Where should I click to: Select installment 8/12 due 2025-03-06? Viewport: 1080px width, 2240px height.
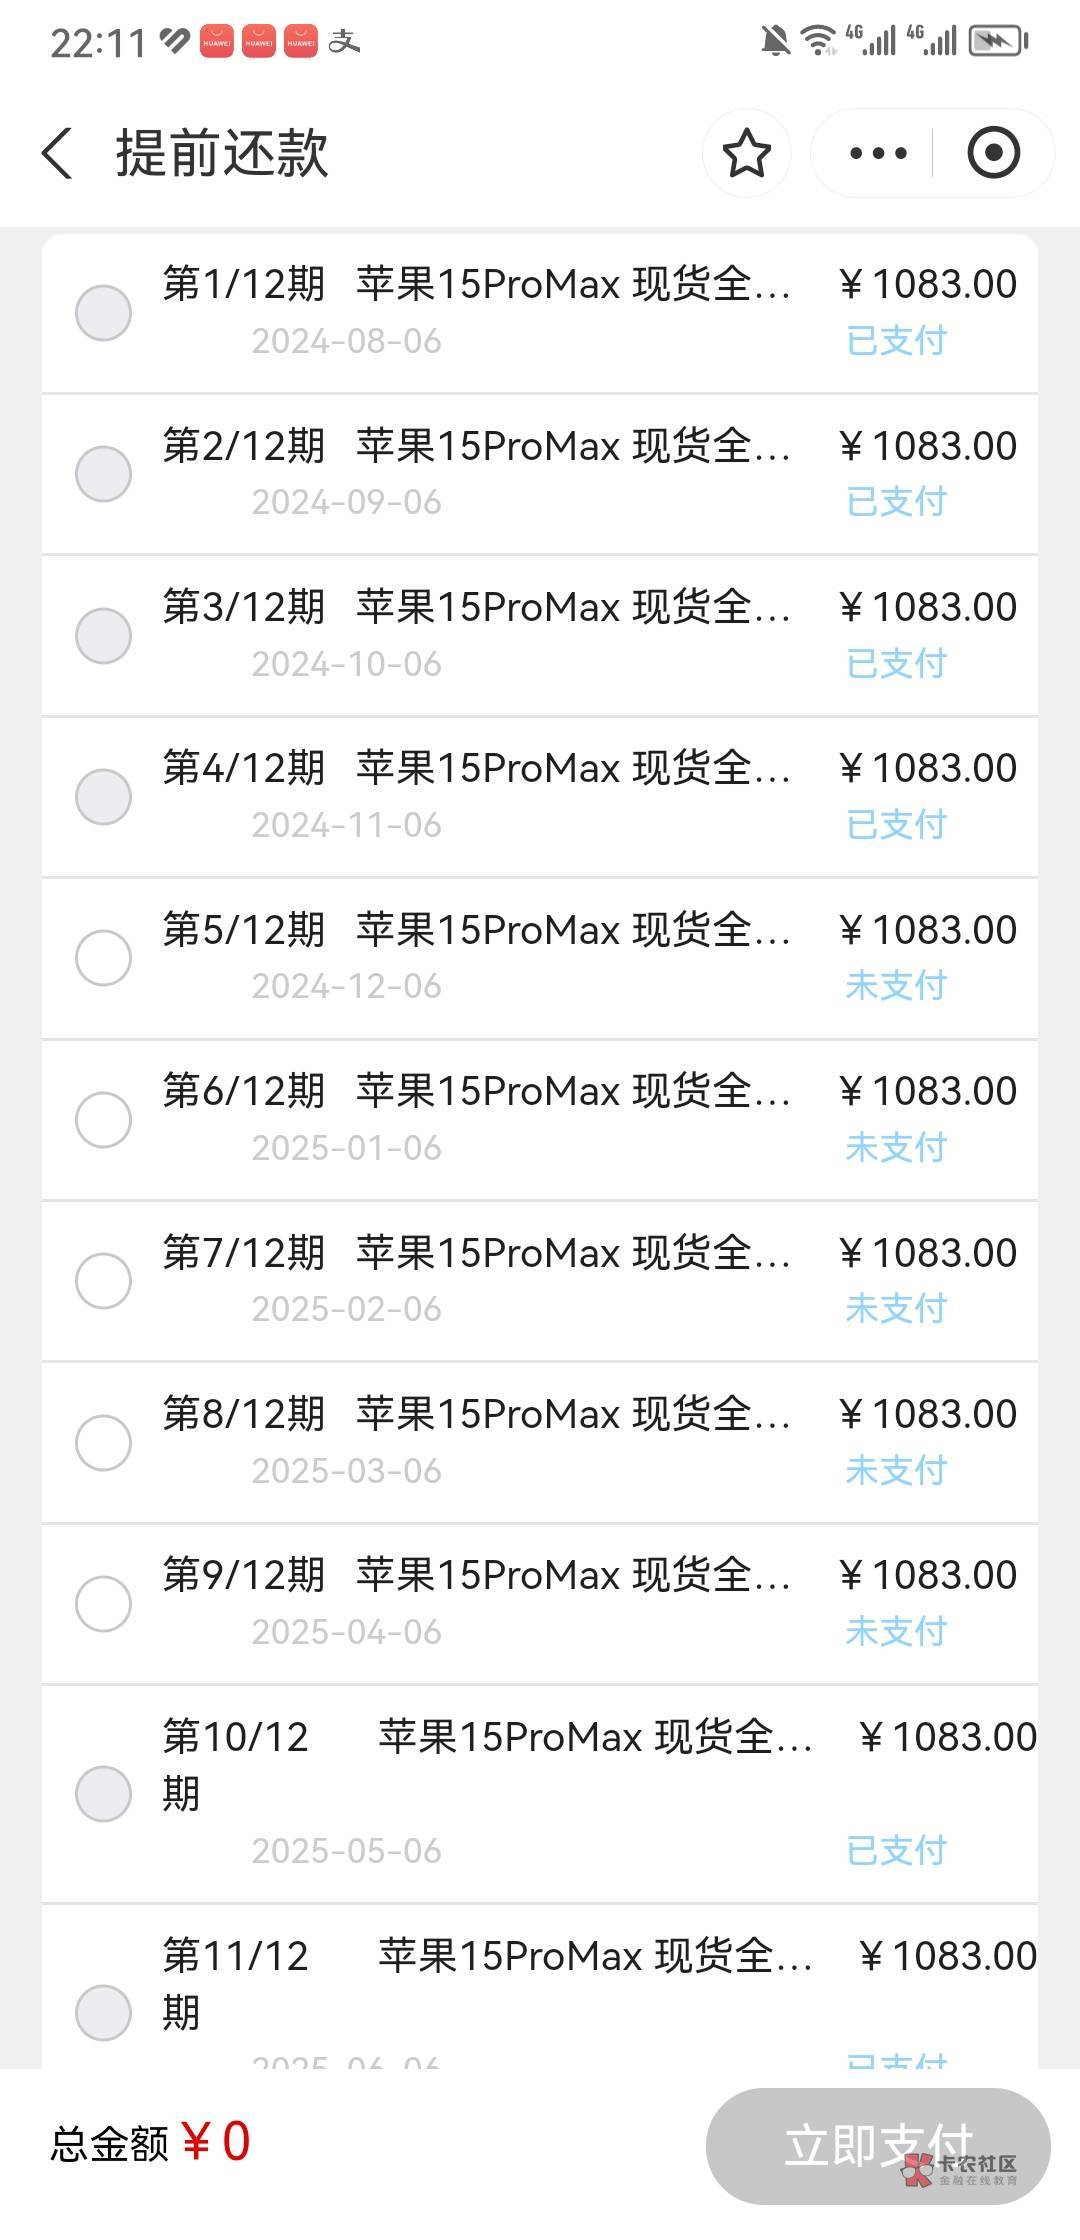click(x=104, y=1442)
